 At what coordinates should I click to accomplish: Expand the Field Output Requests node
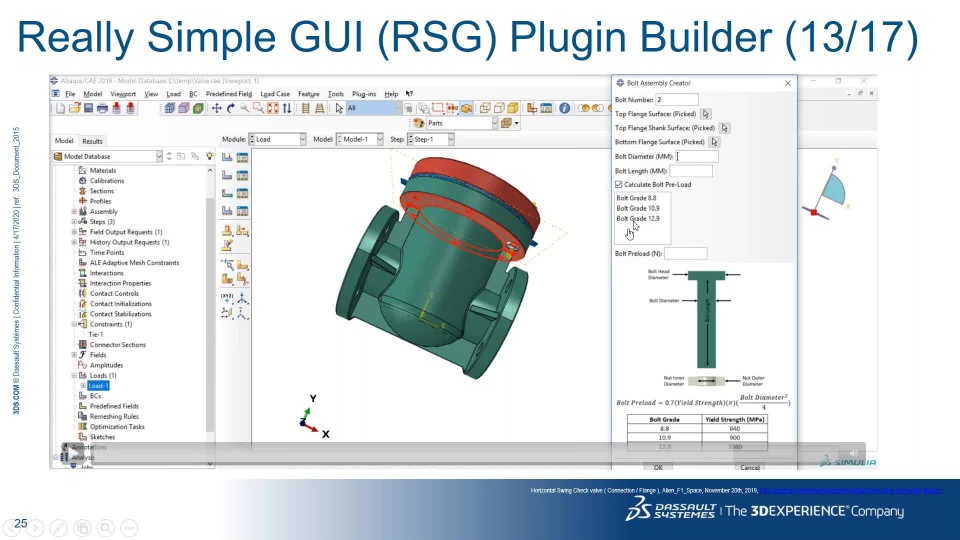74,232
